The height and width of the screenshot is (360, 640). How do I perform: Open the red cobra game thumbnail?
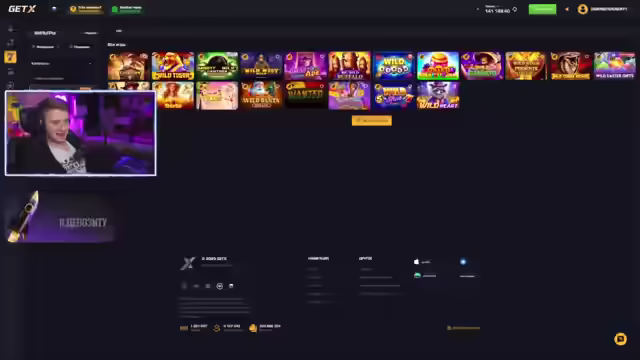coord(570,66)
